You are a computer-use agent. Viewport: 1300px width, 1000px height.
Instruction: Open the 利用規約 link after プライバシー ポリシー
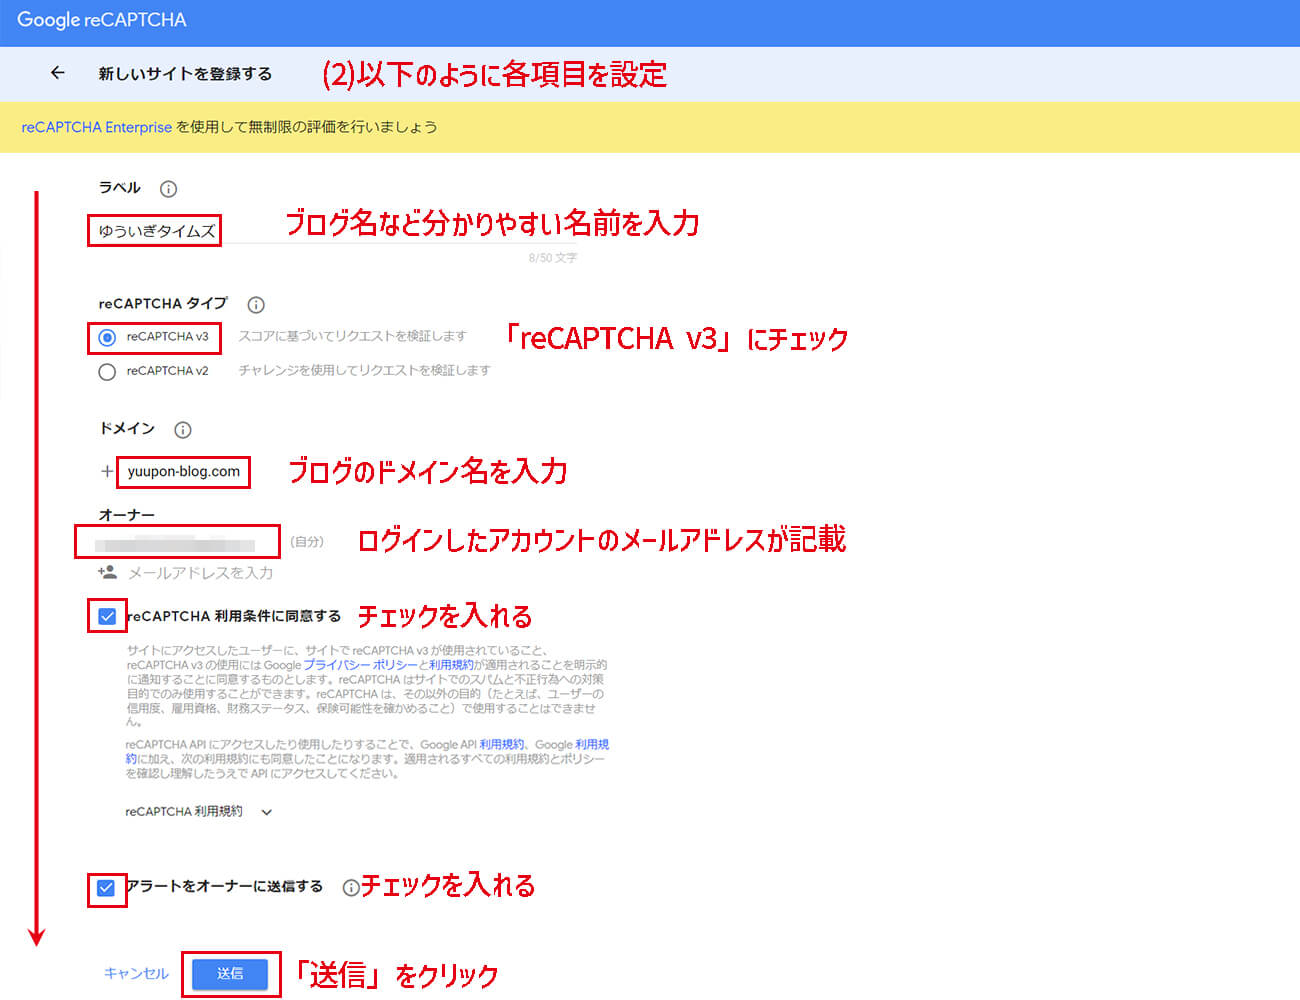pos(451,665)
